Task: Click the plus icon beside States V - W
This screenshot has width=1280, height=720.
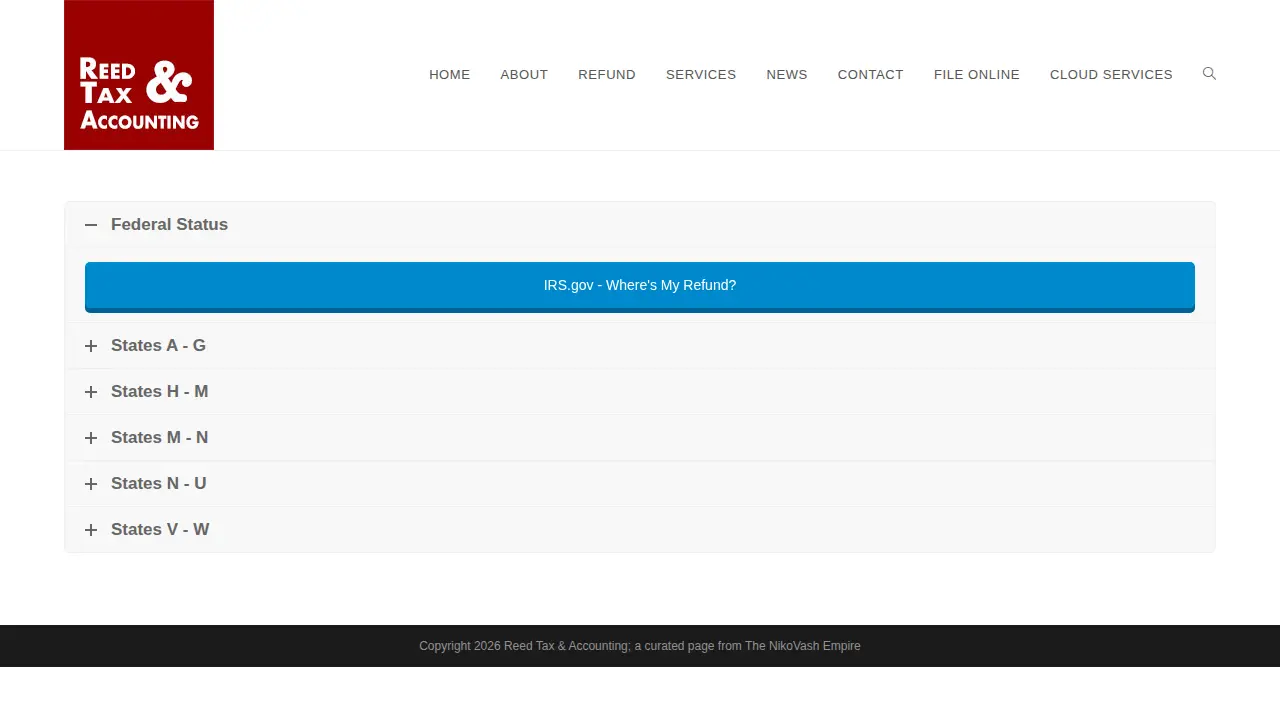Action: click(x=91, y=530)
